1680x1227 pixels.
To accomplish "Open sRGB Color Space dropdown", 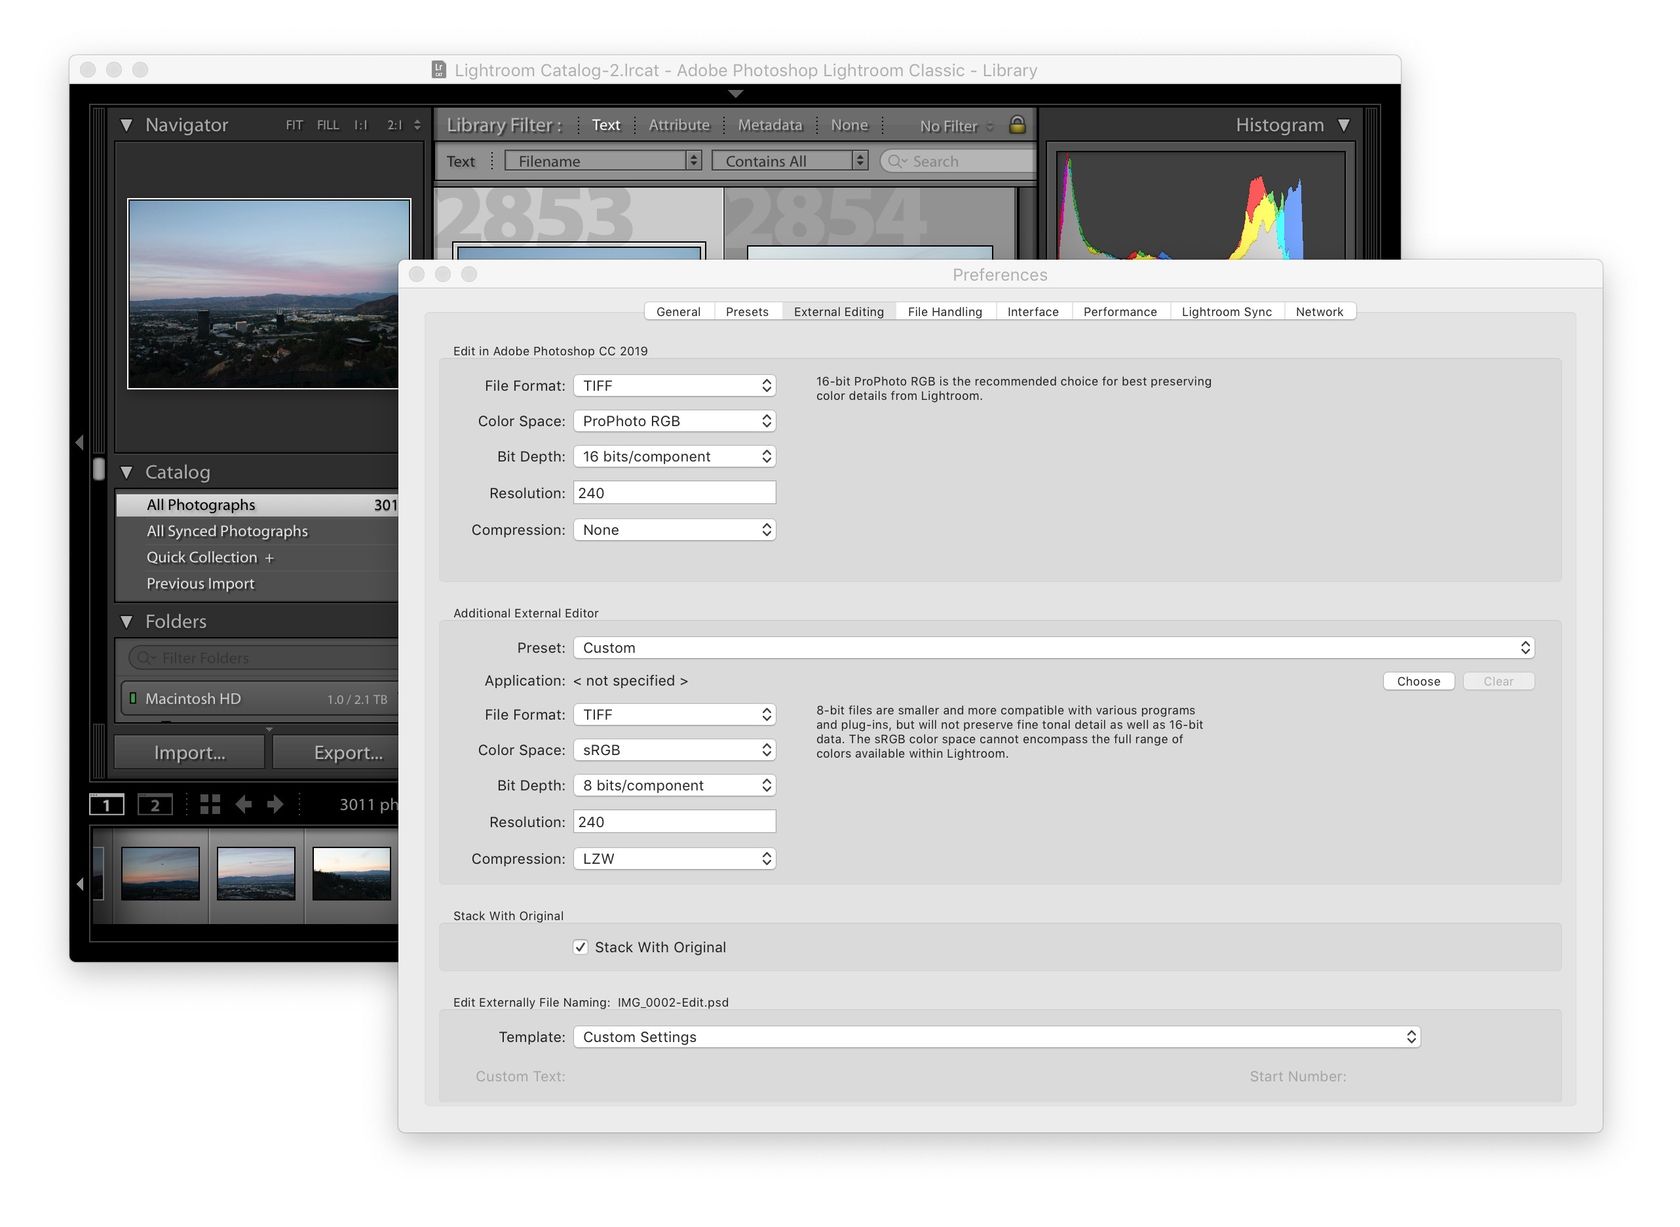I will tap(675, 750).
